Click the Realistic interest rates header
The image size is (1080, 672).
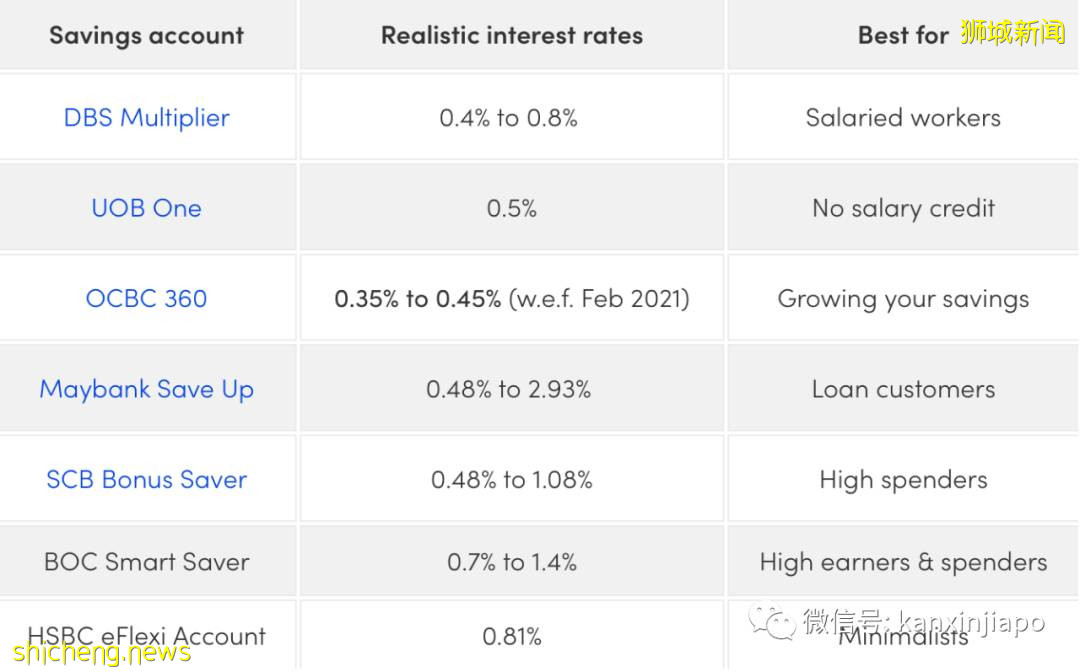coord(511,36)
